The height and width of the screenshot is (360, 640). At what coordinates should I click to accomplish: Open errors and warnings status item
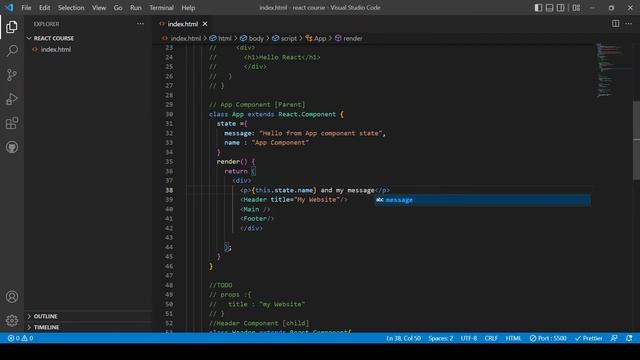(x=20, y=338)
